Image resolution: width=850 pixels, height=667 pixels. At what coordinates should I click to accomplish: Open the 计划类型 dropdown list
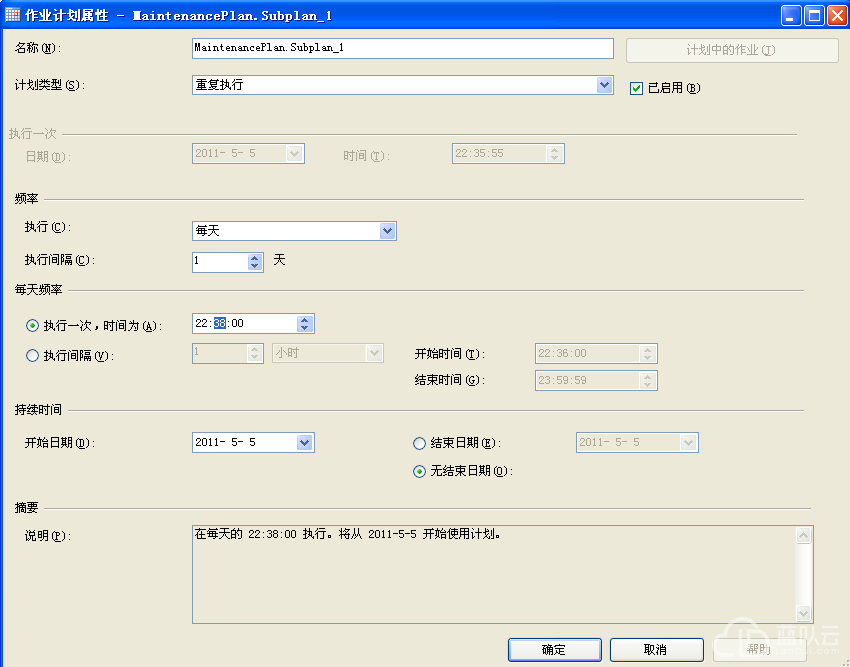click(604, 86)
